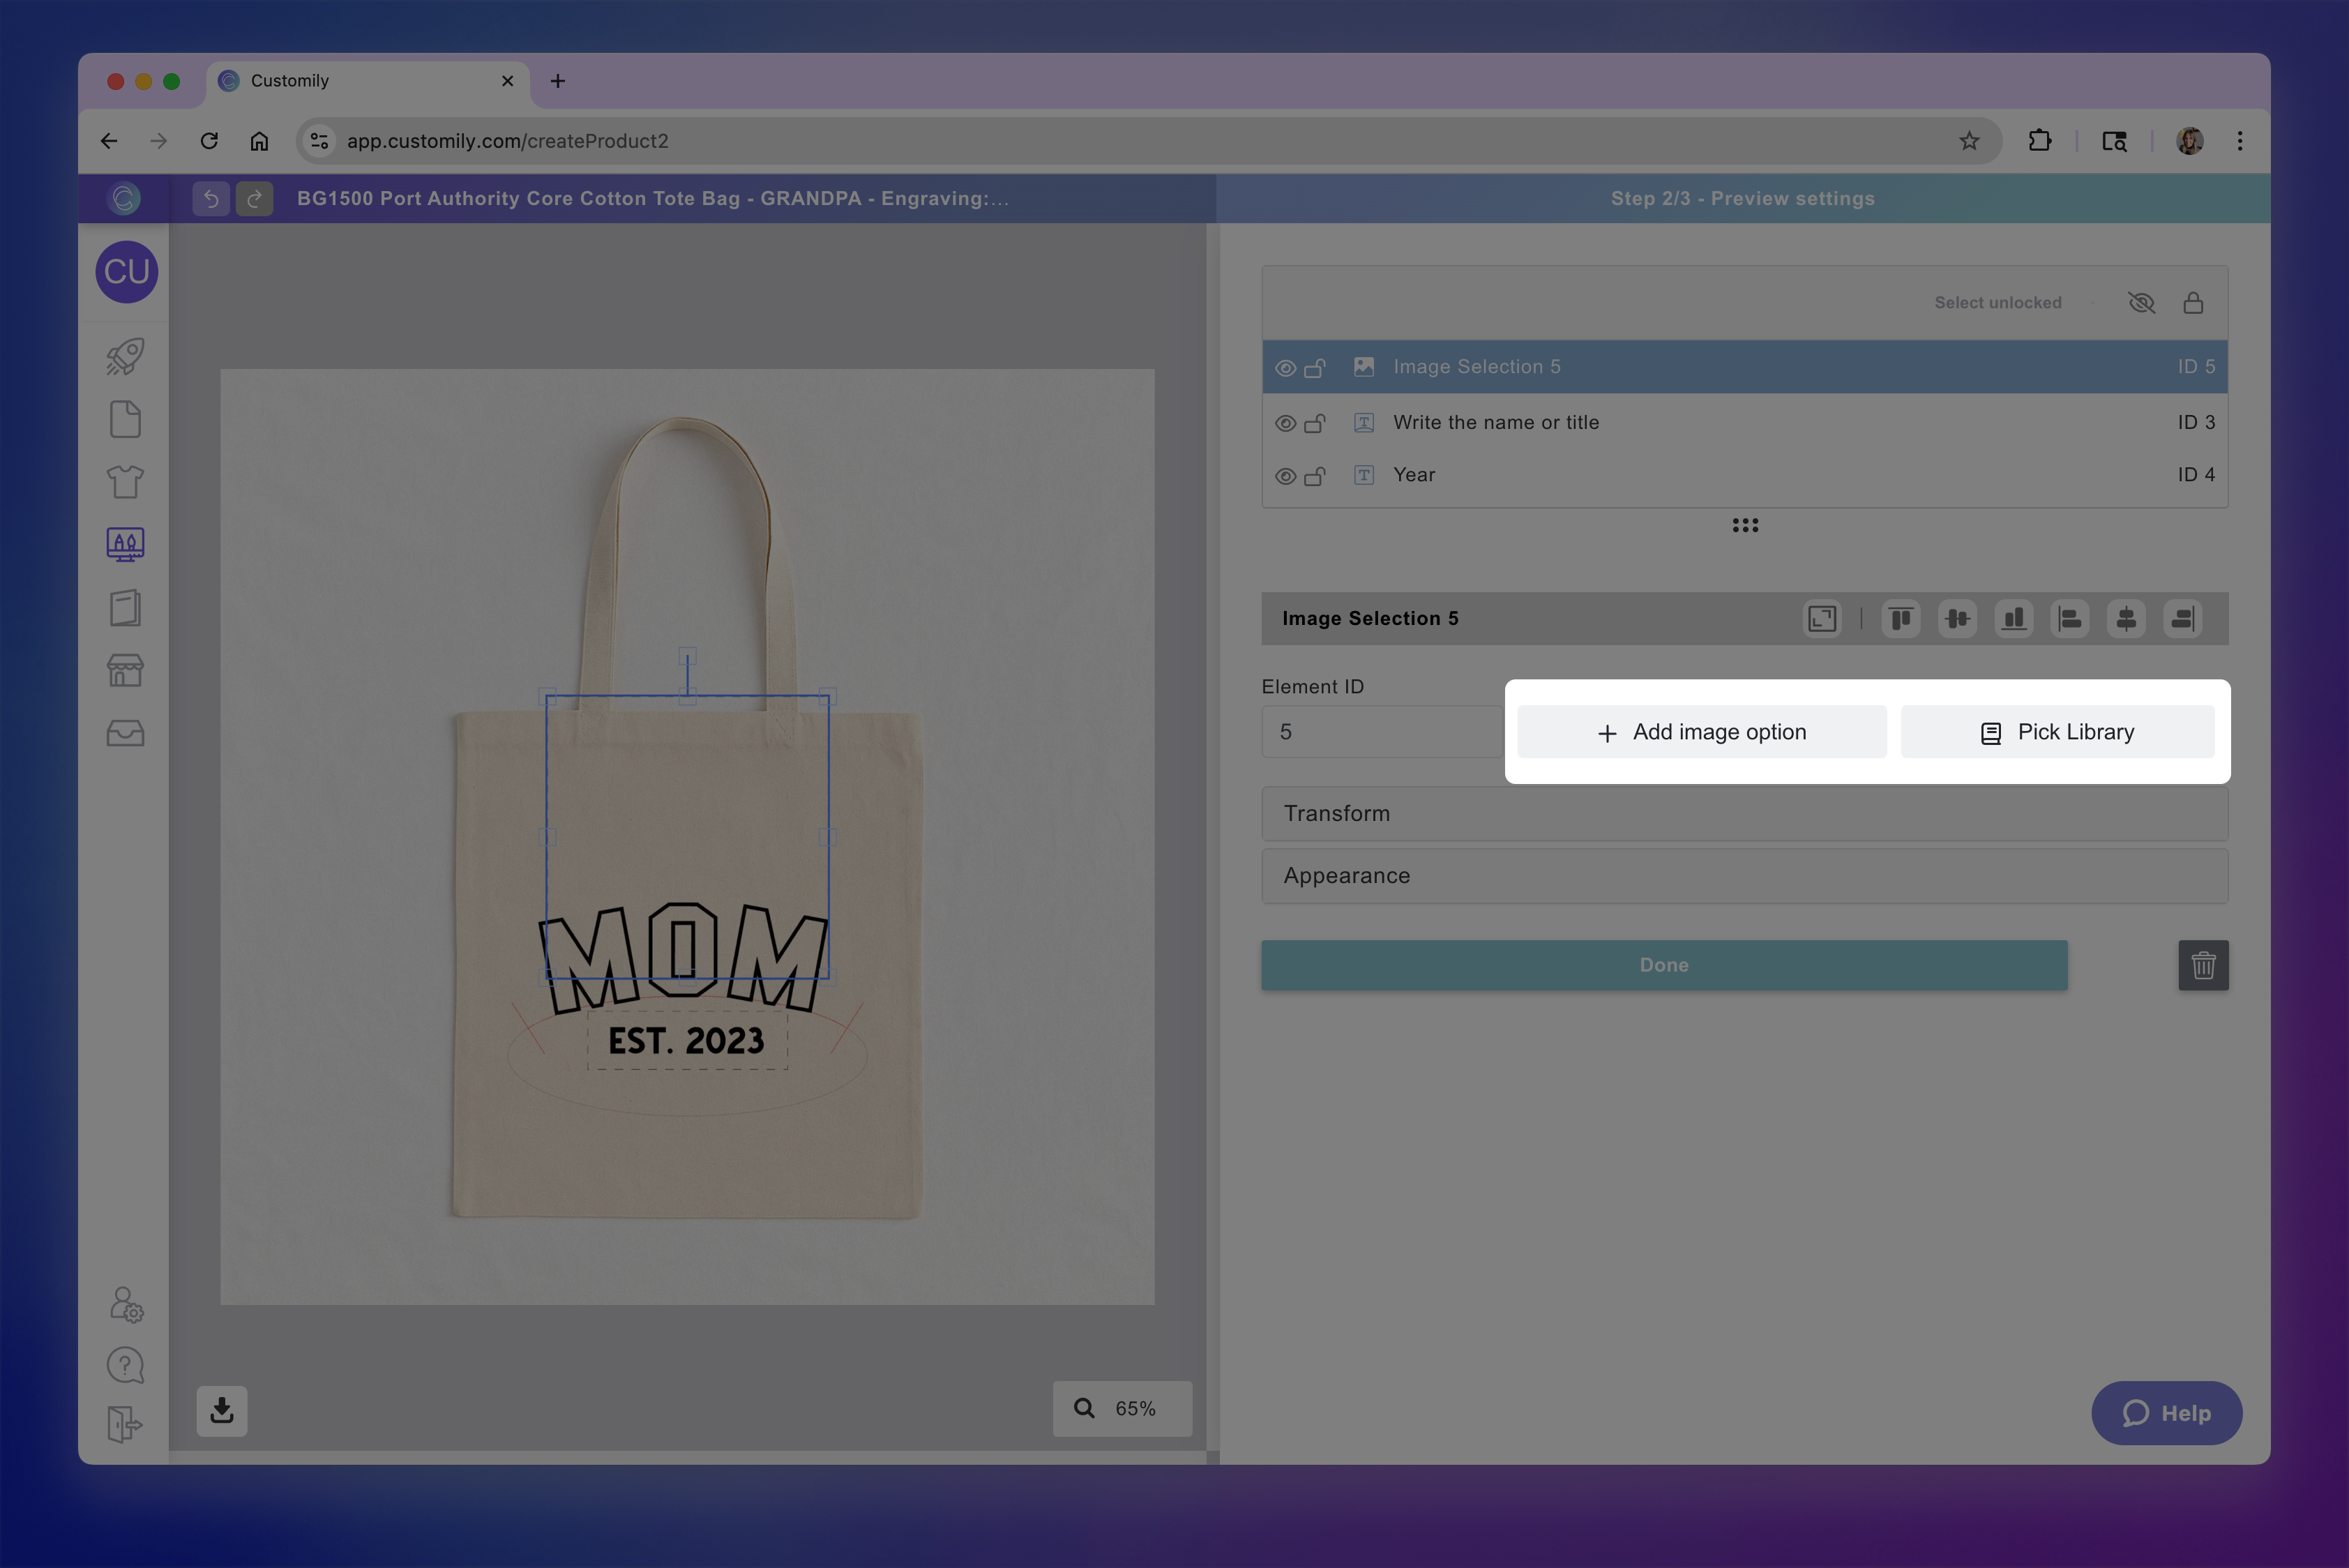Expand the Transform section
The height and width of the screenshot is (1568, 2349).
click(1744, 813)
